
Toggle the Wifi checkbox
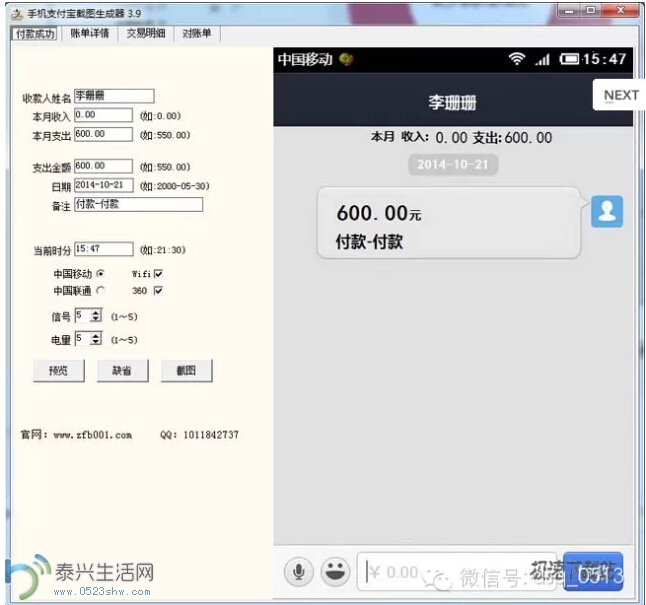tap(158, 273)
